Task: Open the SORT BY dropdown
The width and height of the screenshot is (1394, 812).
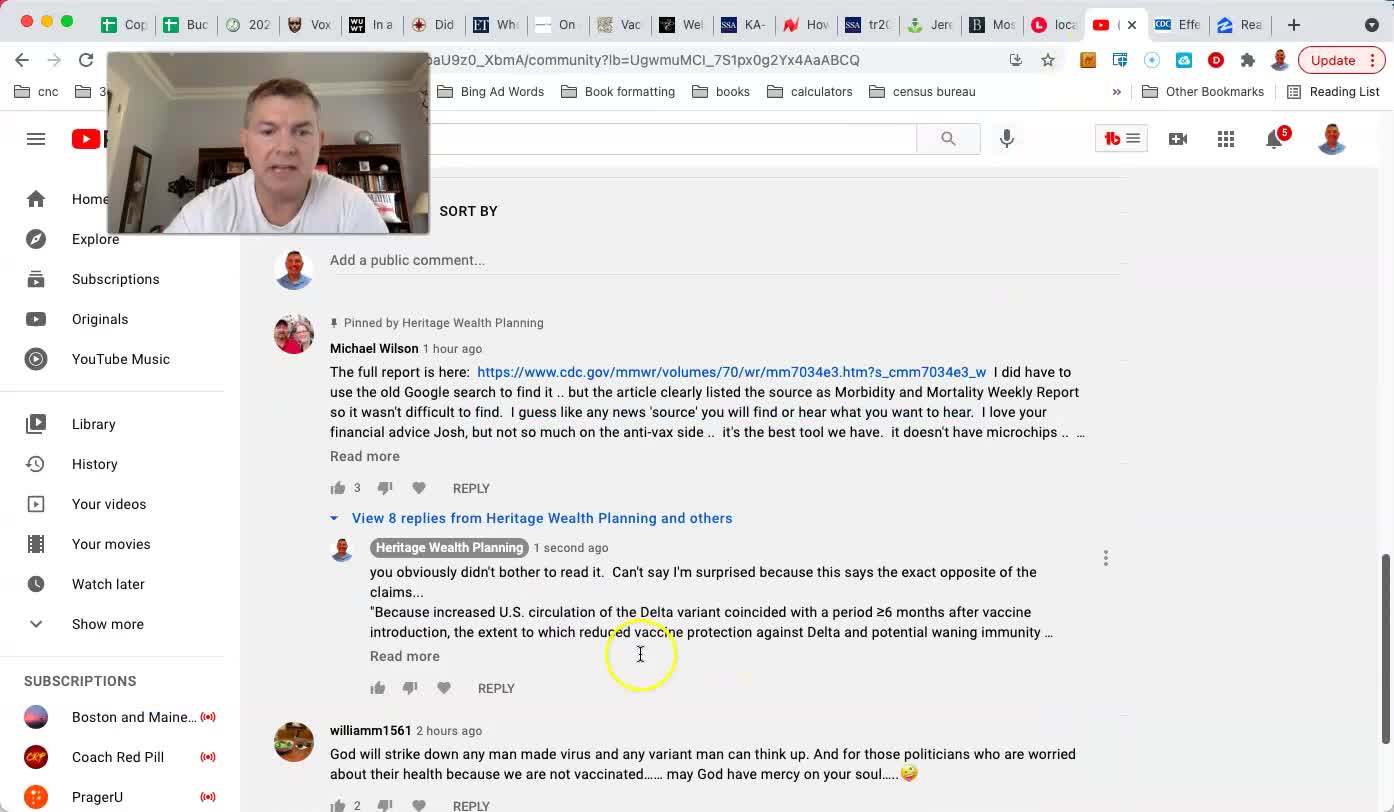Action: pos(468,211)
